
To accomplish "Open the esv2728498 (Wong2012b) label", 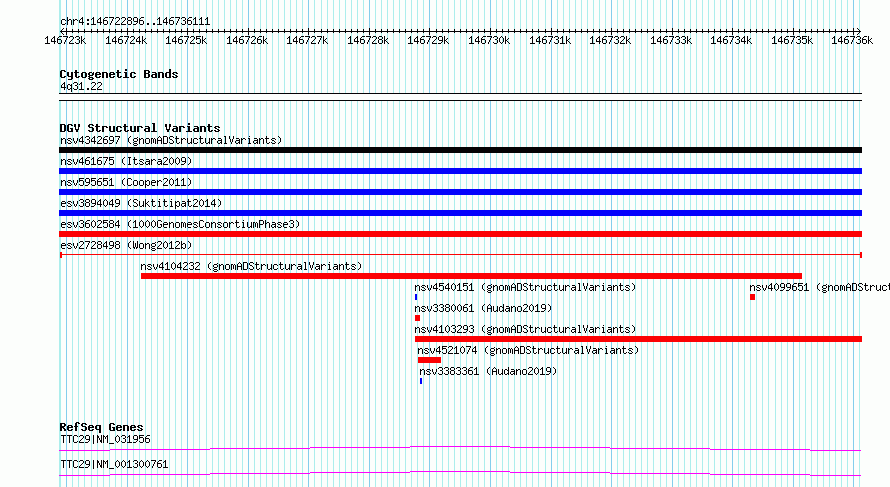I will 126,245.
